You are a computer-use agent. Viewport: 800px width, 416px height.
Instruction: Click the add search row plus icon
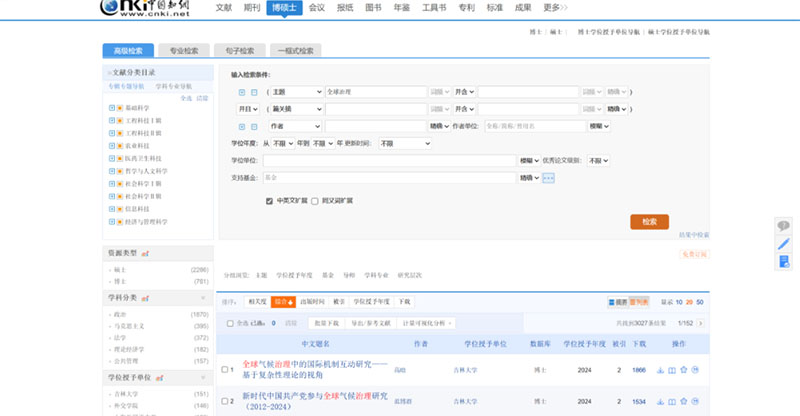pos(242,92)
